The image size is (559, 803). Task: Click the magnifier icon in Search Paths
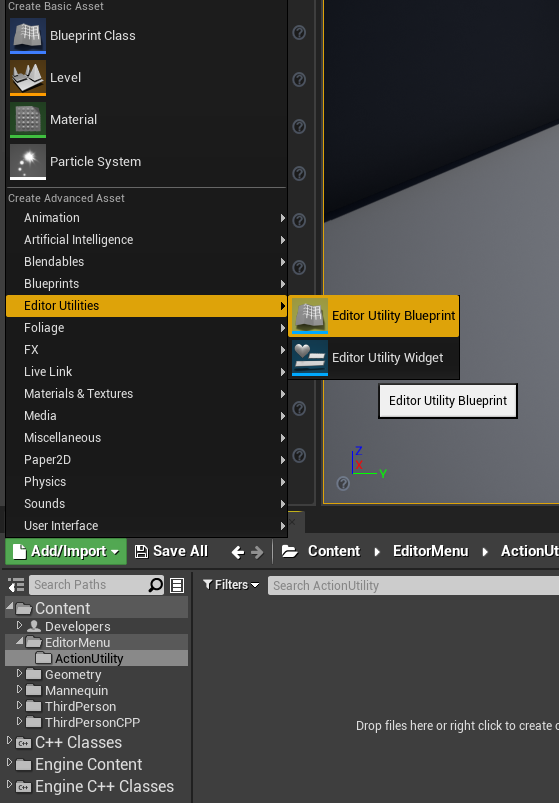click(x=156, y=585)
